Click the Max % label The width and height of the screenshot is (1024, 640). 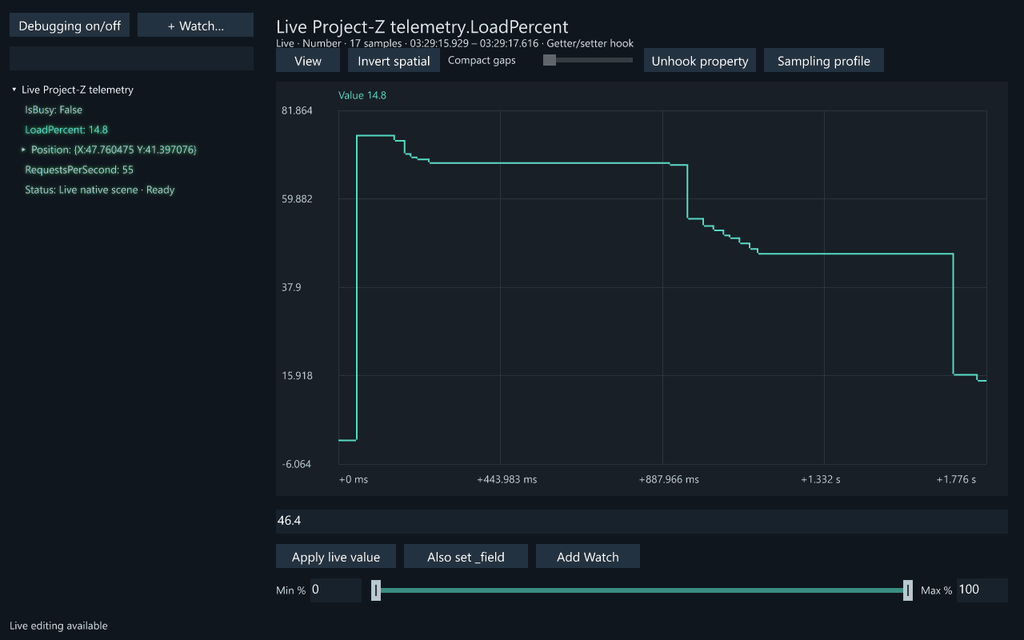pyautogui.click(x=936, y=590)
